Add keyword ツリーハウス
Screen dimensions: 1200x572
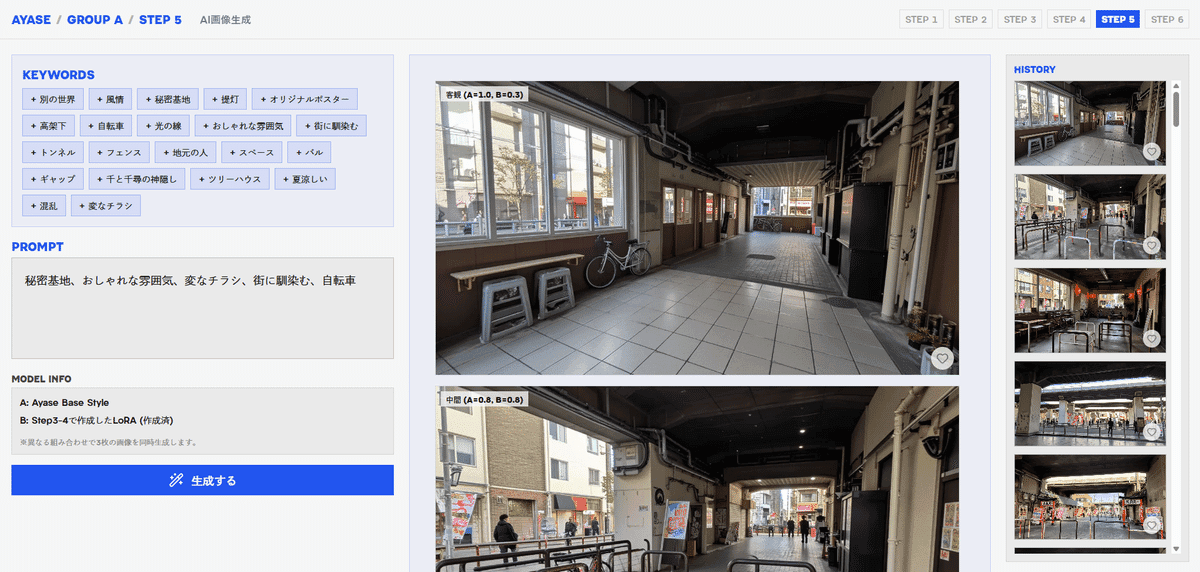(x=232, y=179)
